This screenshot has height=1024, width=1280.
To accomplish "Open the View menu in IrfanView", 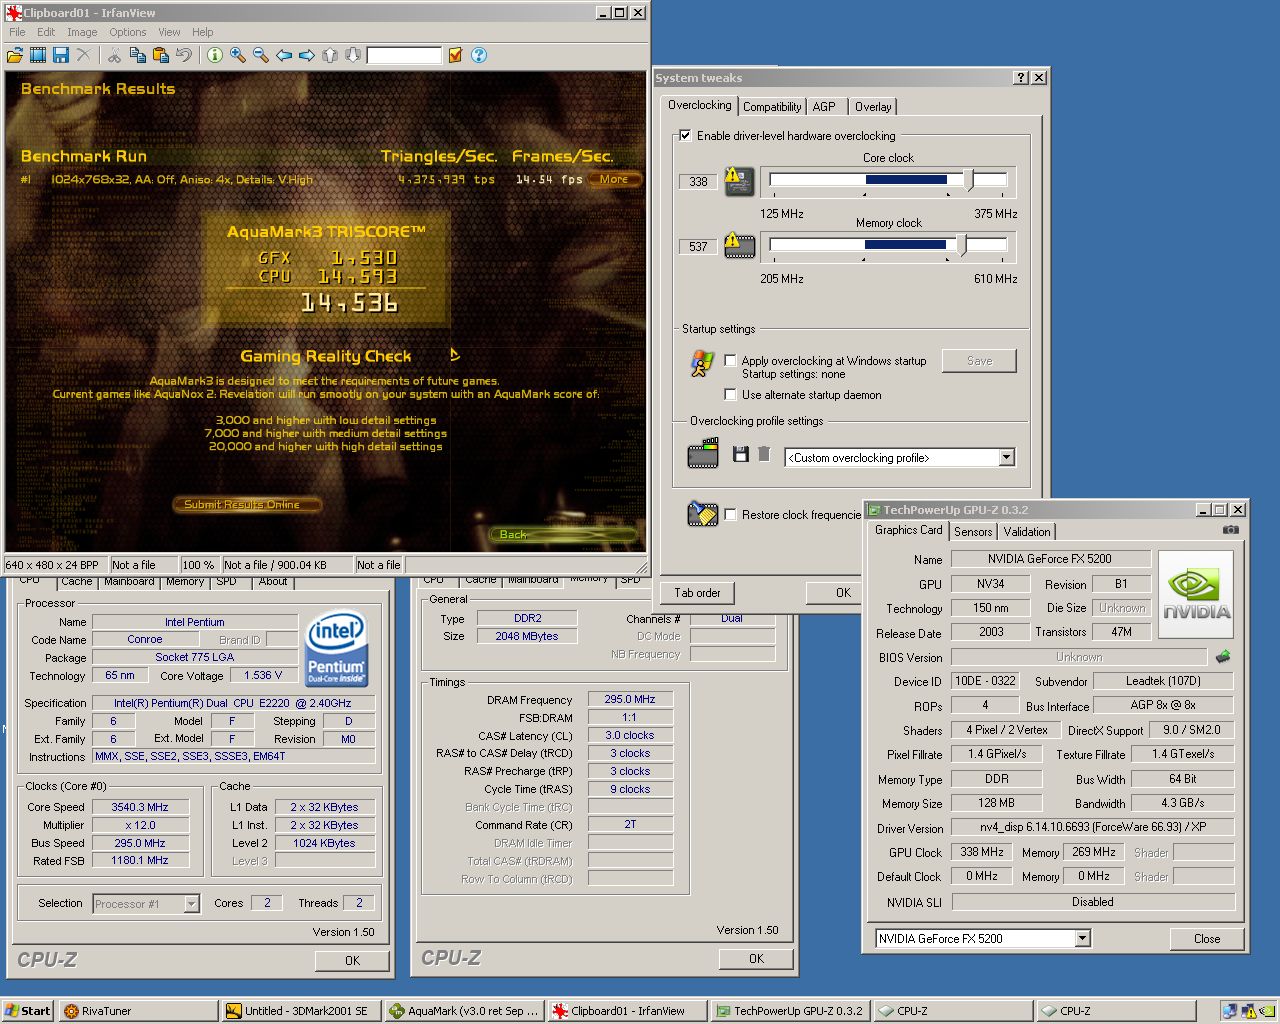I will [x=169, y=32].
